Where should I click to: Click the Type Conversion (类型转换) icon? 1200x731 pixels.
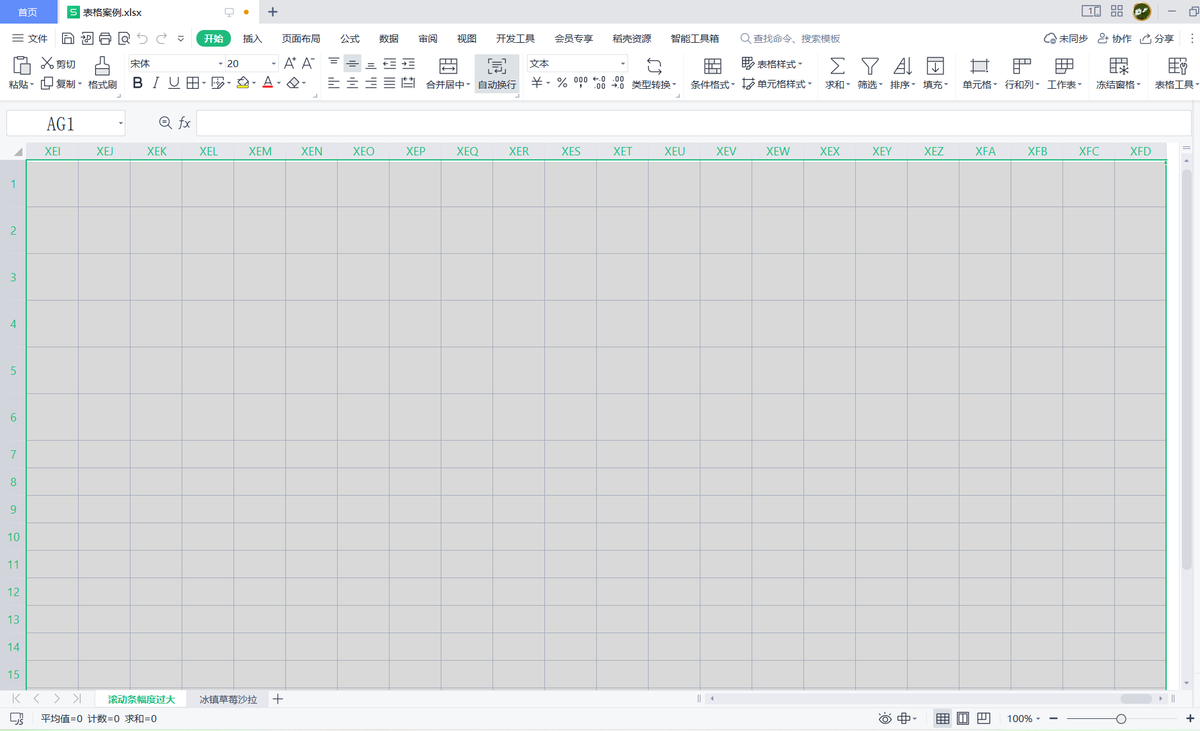click(x=654, y=66)
